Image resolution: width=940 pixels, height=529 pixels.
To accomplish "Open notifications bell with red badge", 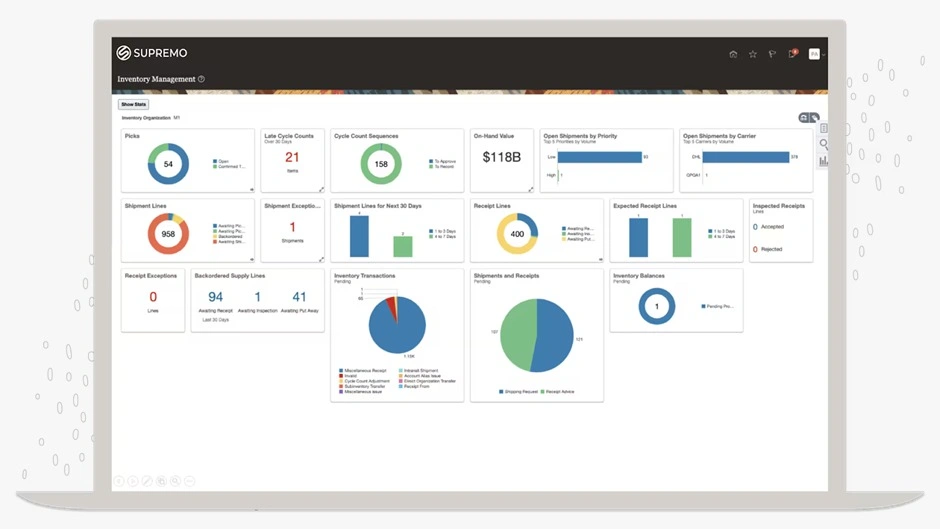I will pos(792,54).
